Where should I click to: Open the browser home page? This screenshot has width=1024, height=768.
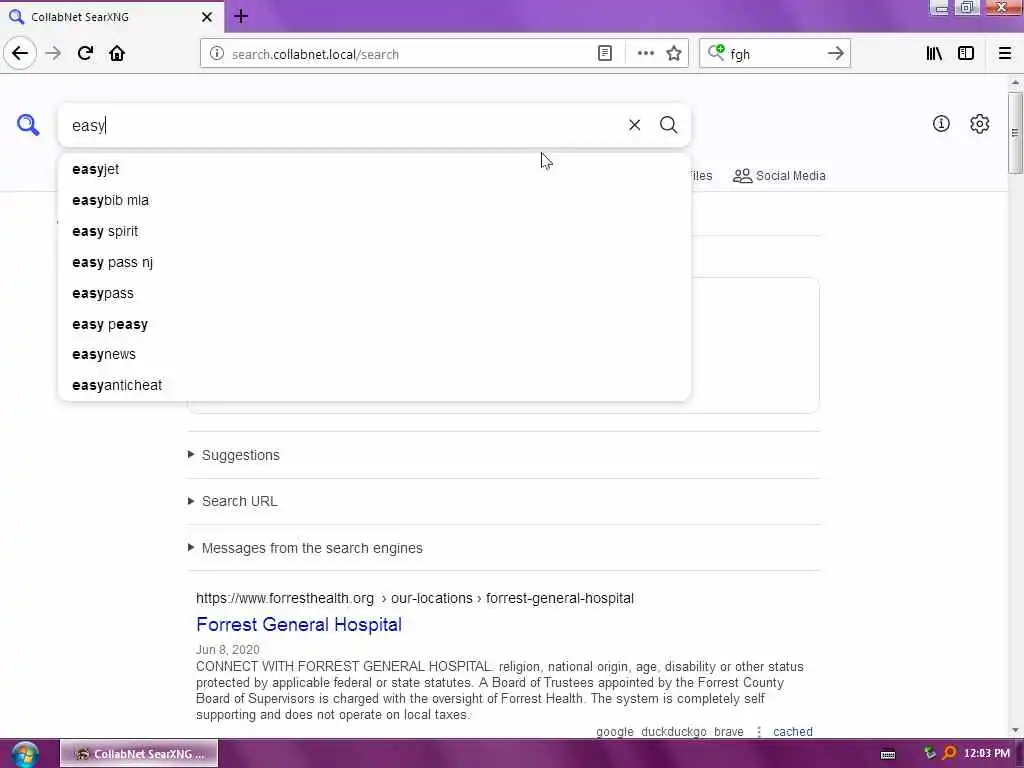[x=117, y=53]
